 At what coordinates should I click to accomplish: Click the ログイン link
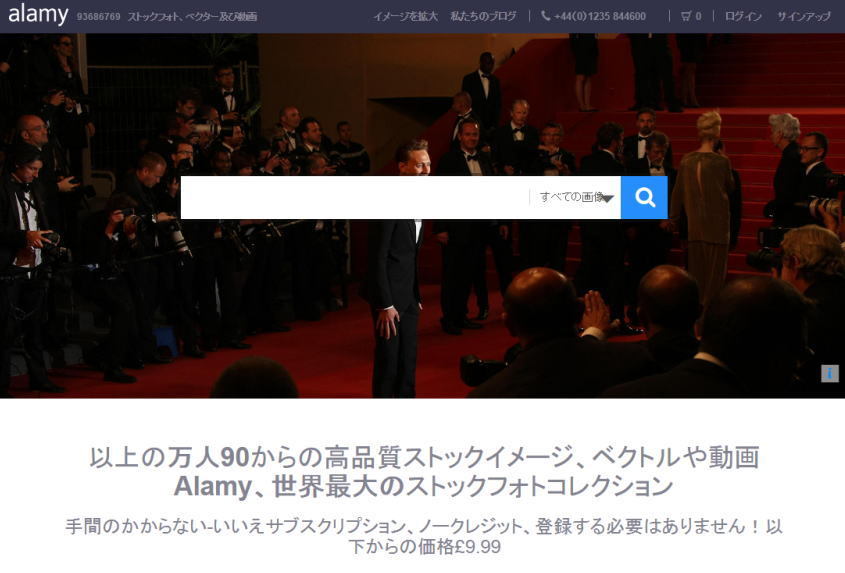coord(742,16)
